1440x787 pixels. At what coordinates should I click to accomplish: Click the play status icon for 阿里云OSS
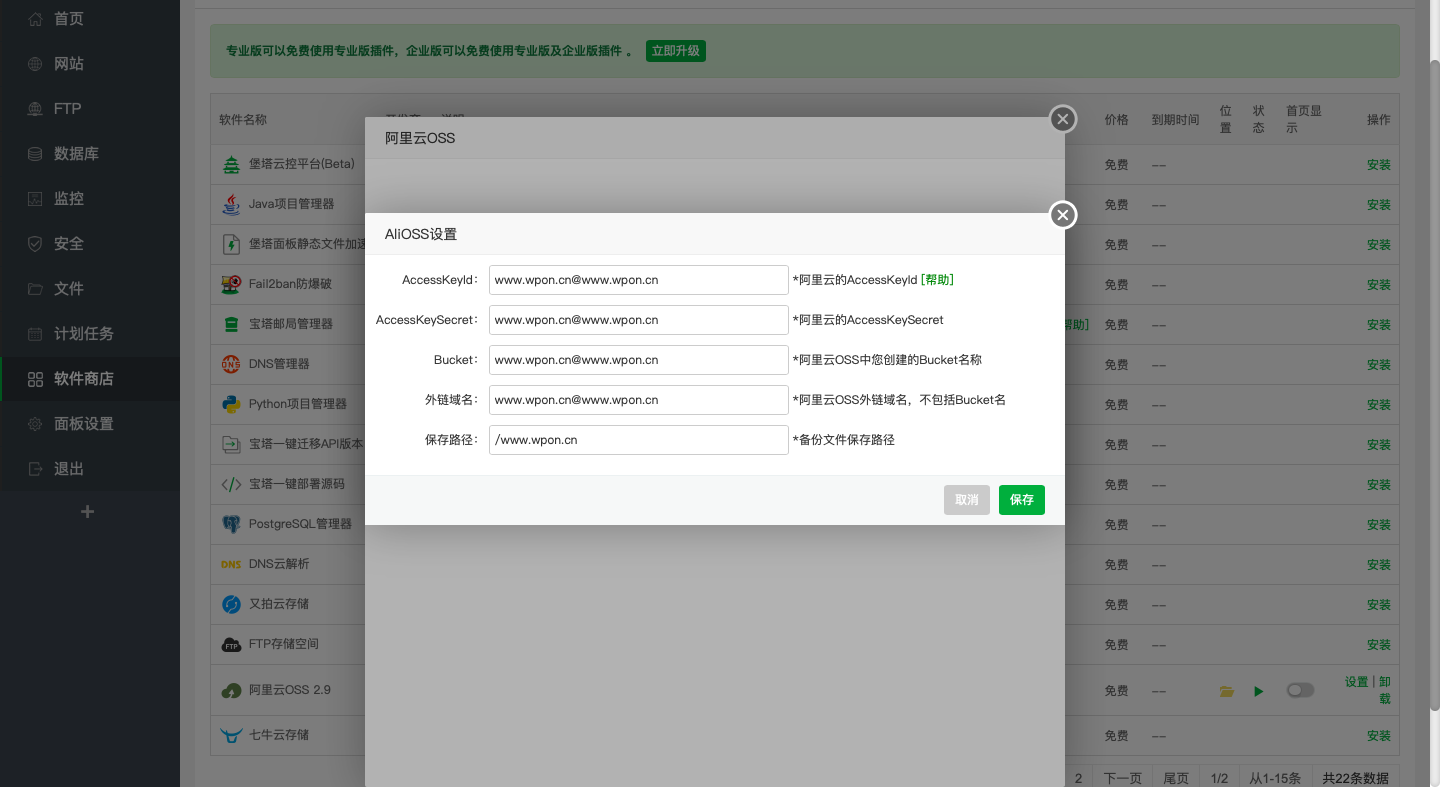coord(1259,691)
